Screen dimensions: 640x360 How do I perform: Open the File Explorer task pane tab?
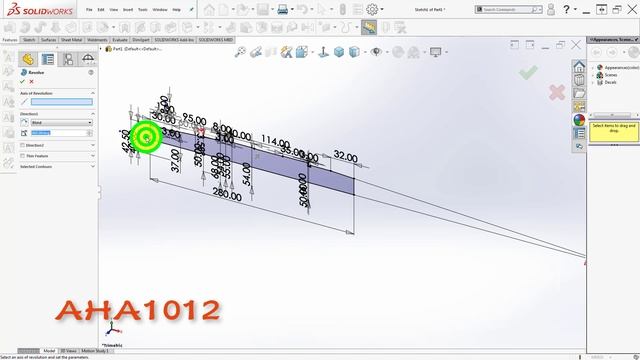pos(579,93)
